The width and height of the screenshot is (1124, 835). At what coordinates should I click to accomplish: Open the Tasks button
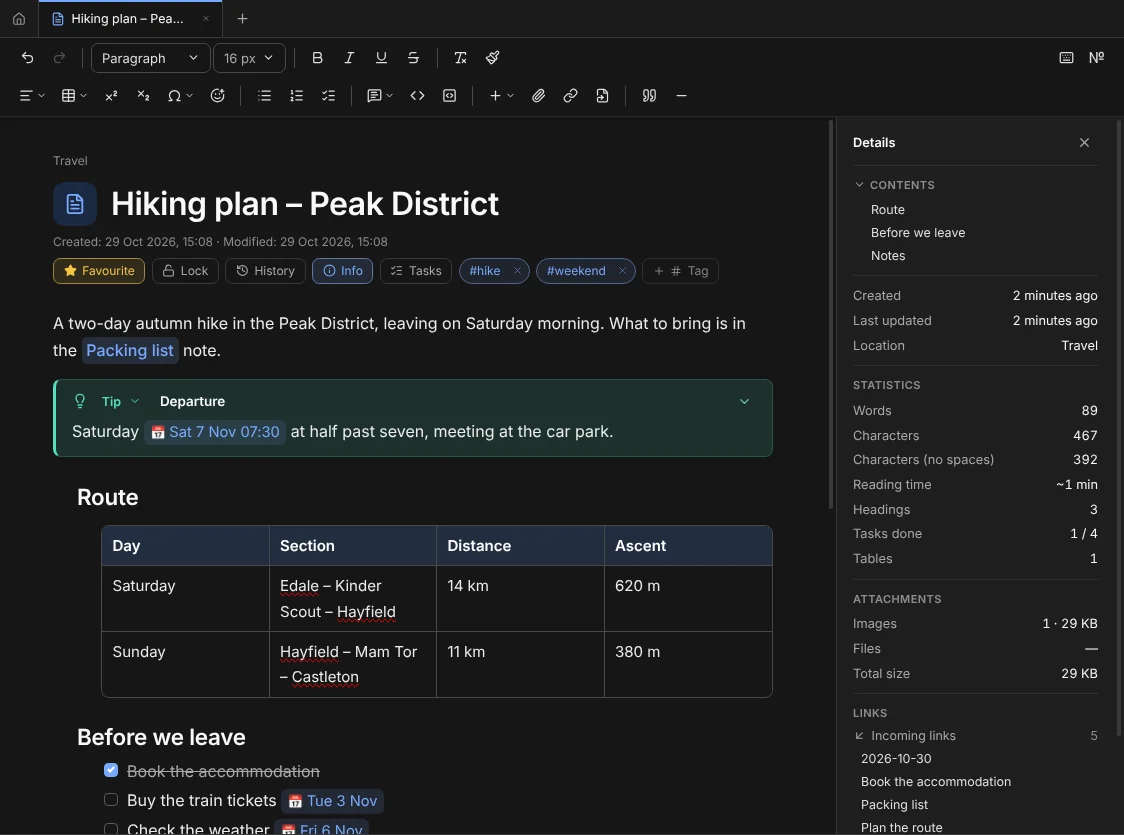(416, 271)
